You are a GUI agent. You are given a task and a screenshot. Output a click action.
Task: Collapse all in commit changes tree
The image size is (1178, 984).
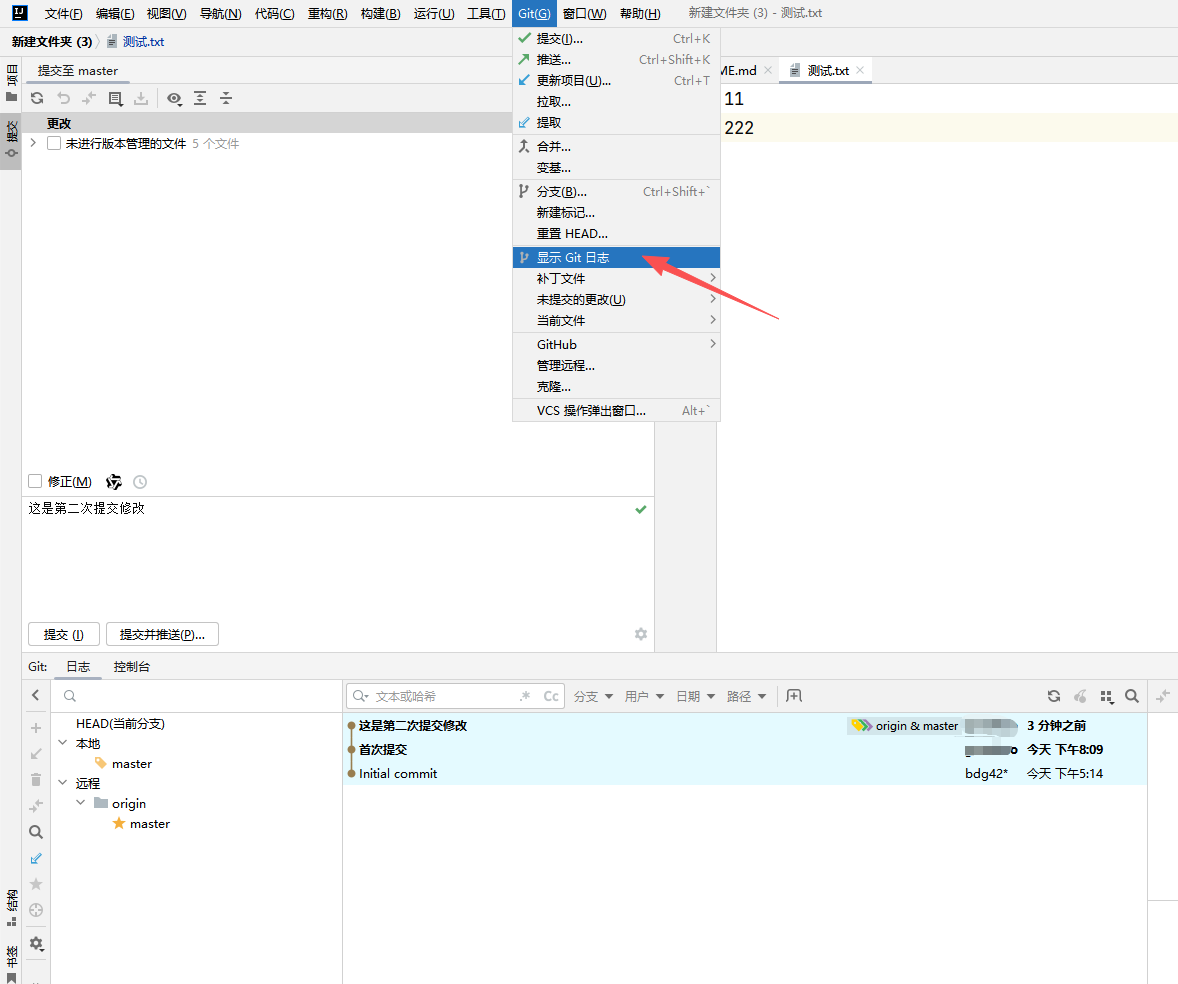click(x=225, y=98)
